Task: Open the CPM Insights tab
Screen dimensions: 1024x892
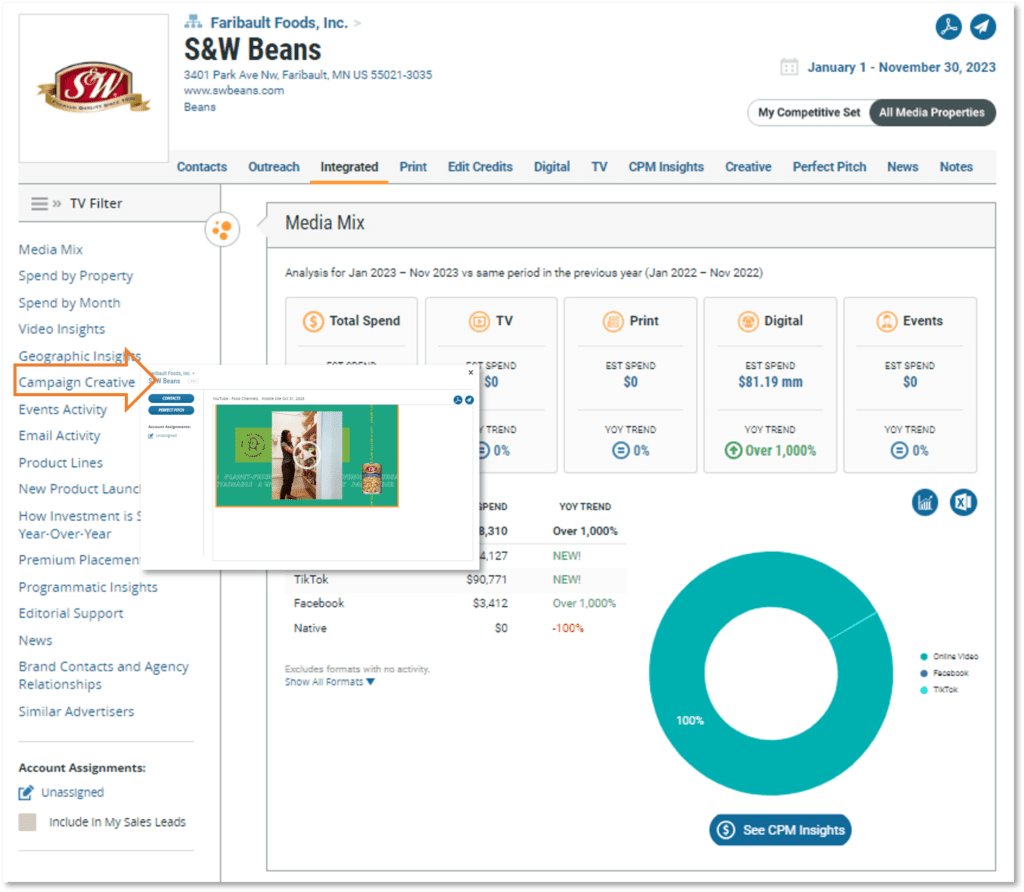Action: tap(666, 167)
